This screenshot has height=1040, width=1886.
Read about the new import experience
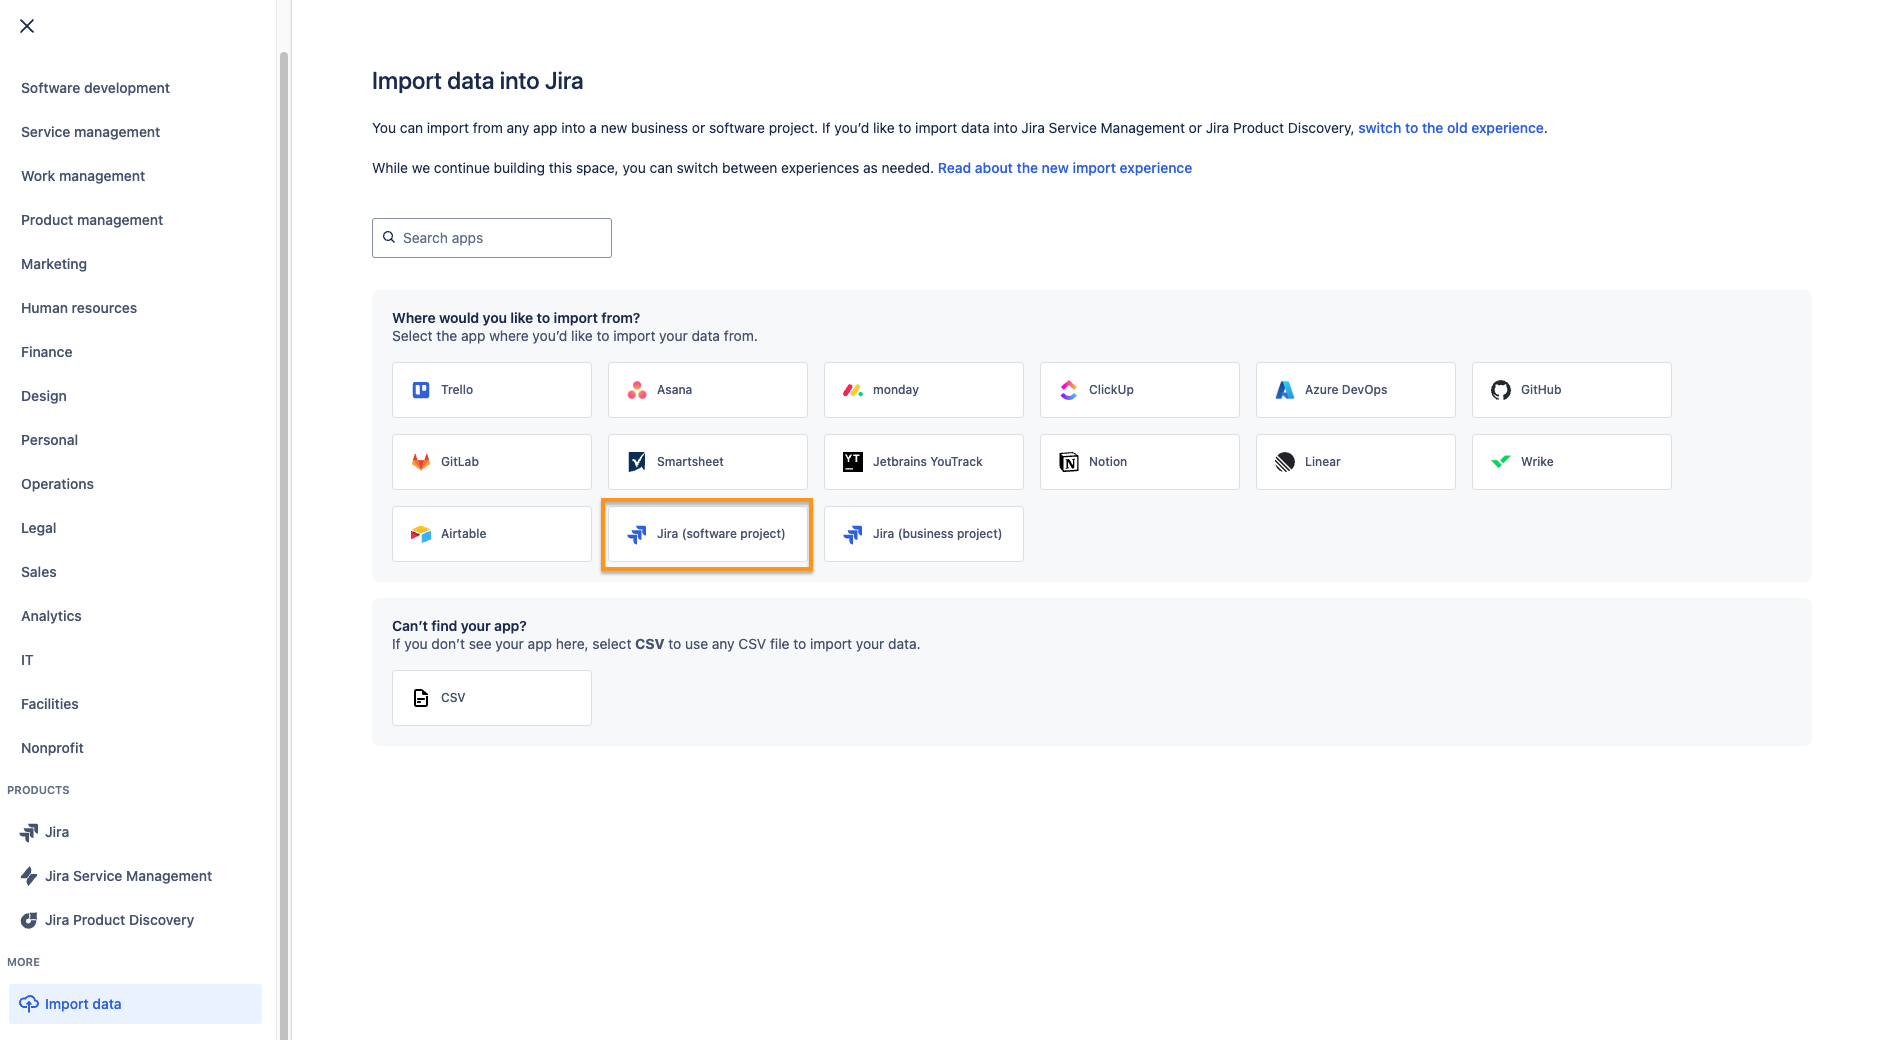1064,168
